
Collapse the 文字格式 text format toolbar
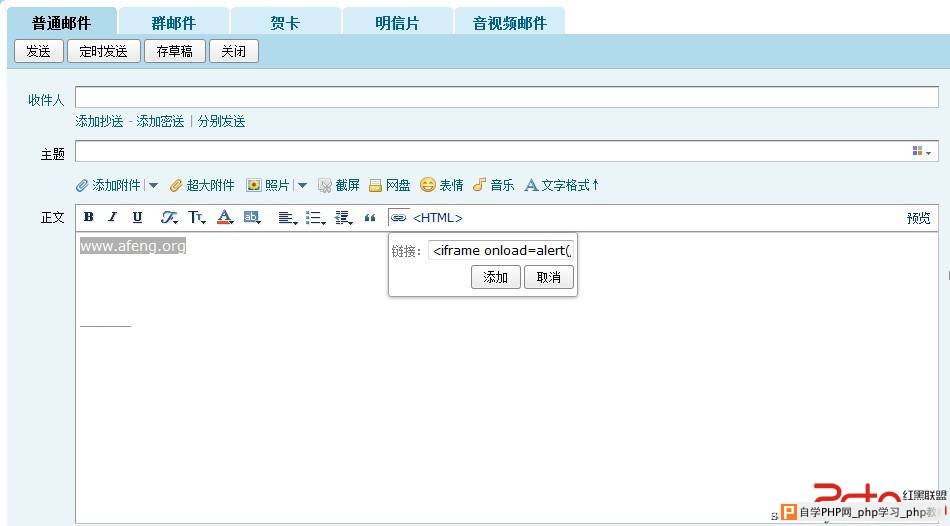pyautogui.click(x=562, y=185)
